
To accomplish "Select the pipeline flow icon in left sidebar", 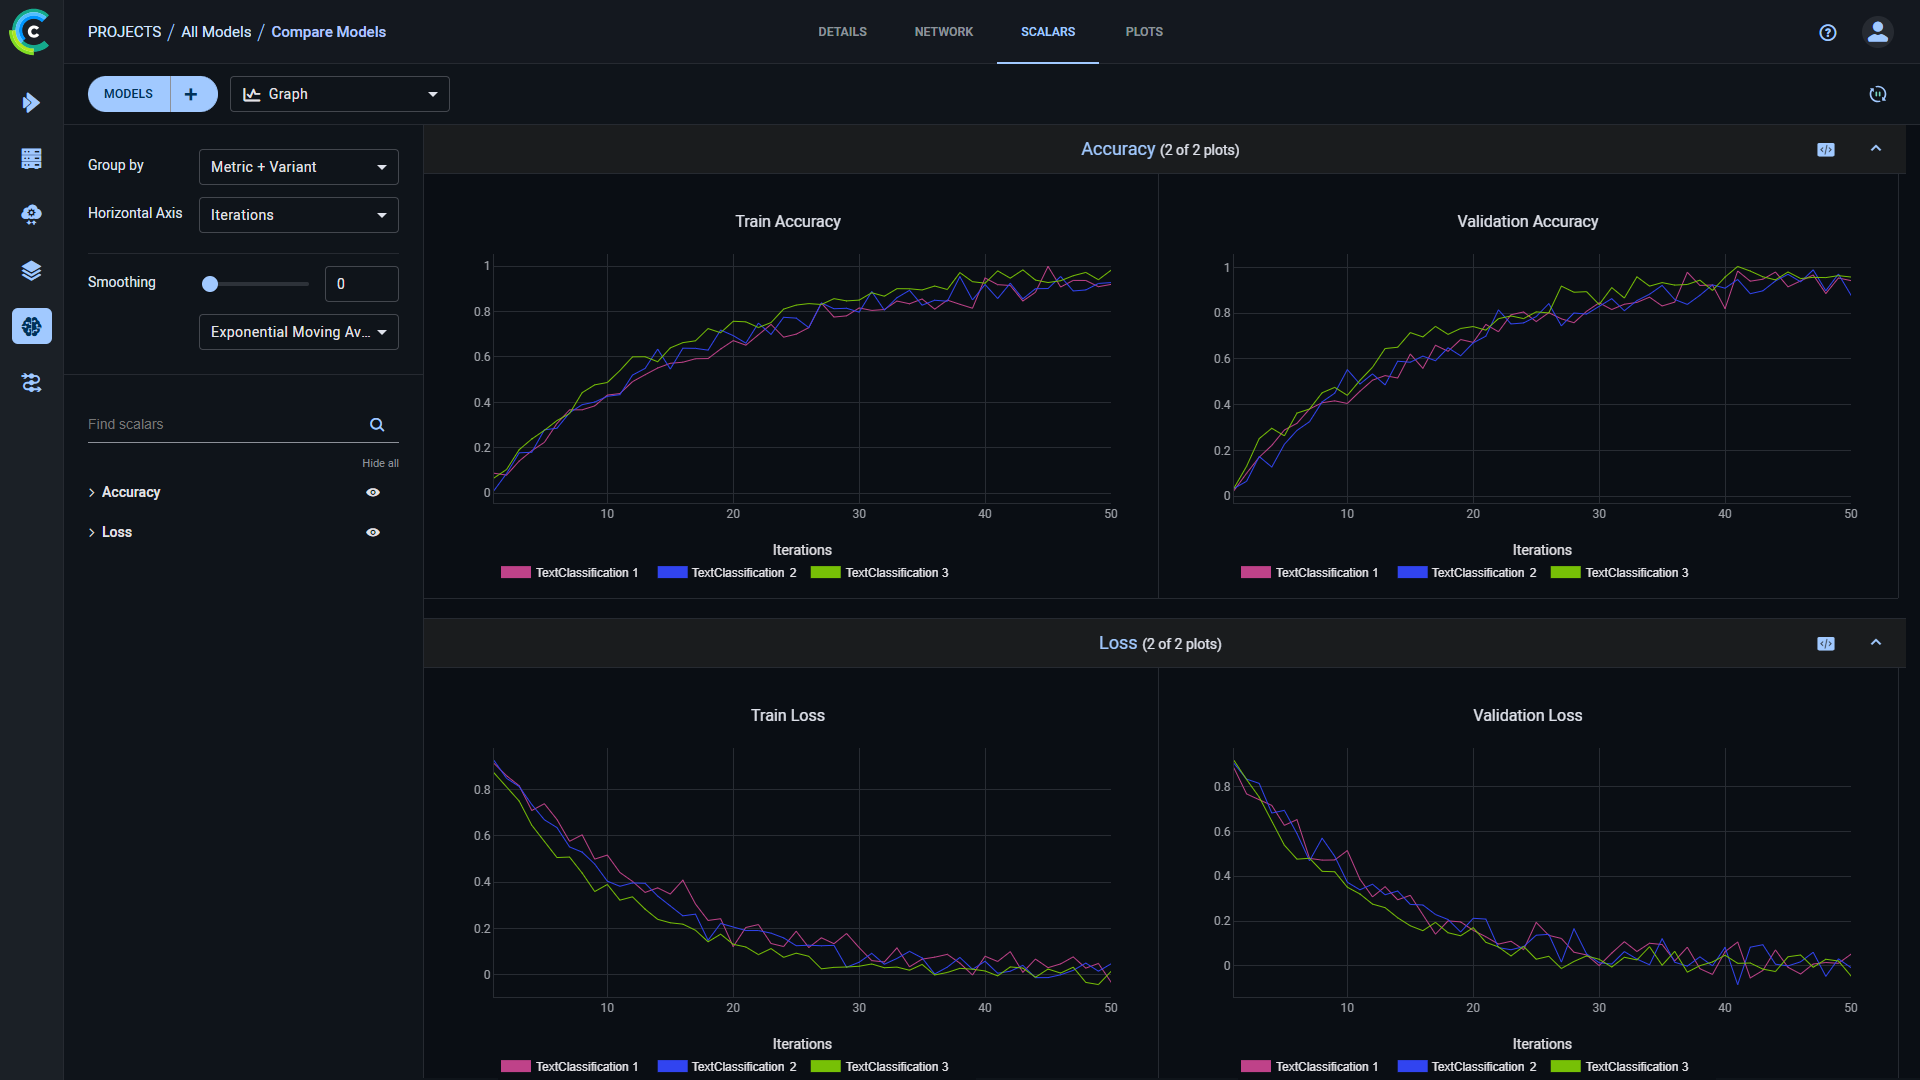I will tap(31, 383).
